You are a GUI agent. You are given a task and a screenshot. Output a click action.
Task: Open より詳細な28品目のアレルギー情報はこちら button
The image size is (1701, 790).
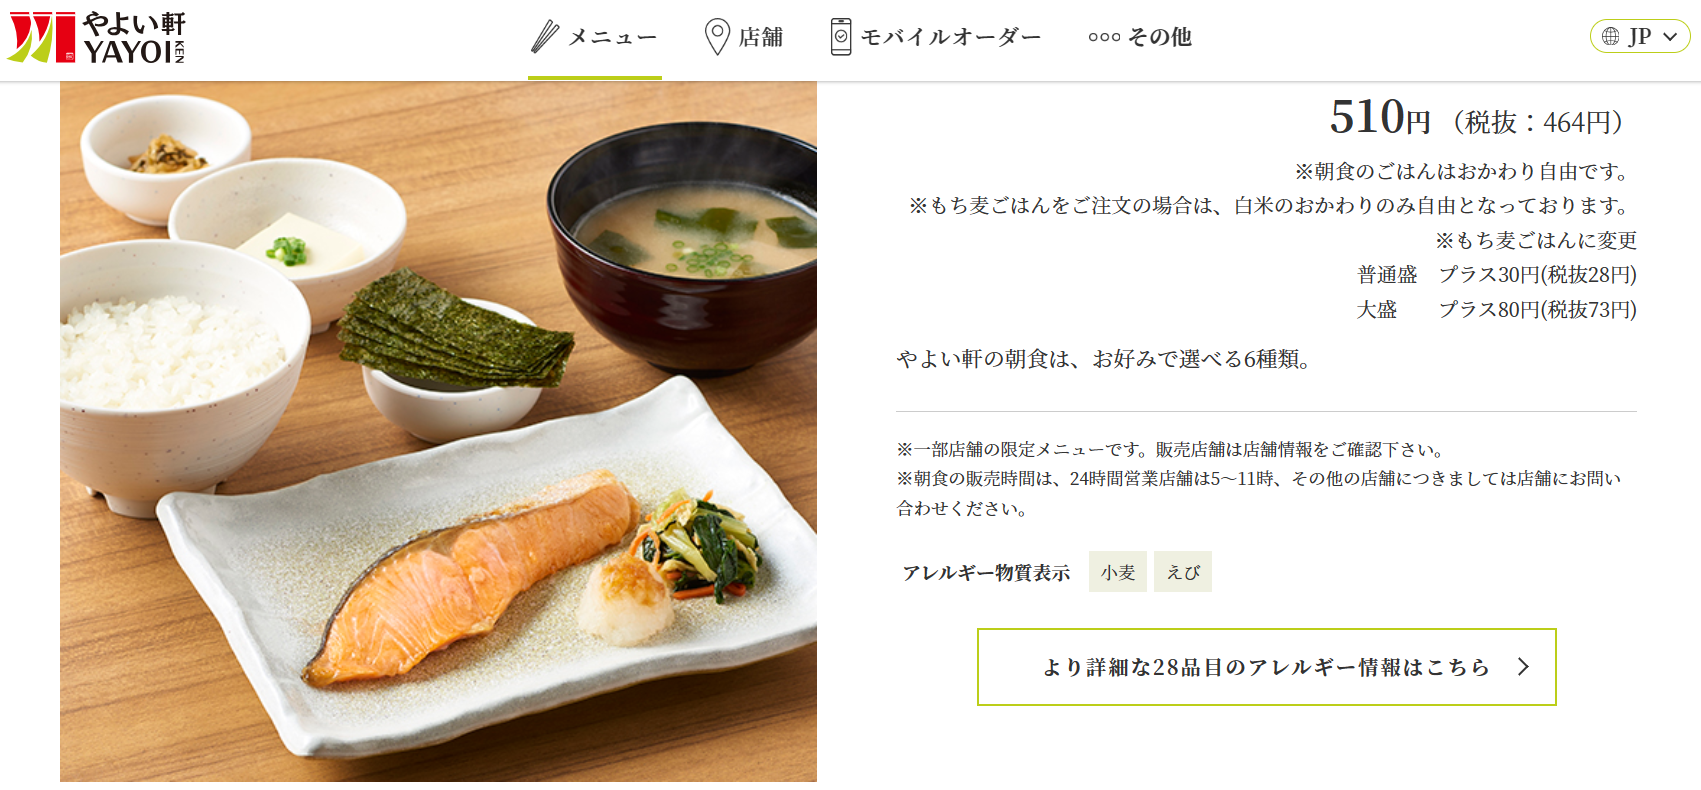[x=1266, y=667]
